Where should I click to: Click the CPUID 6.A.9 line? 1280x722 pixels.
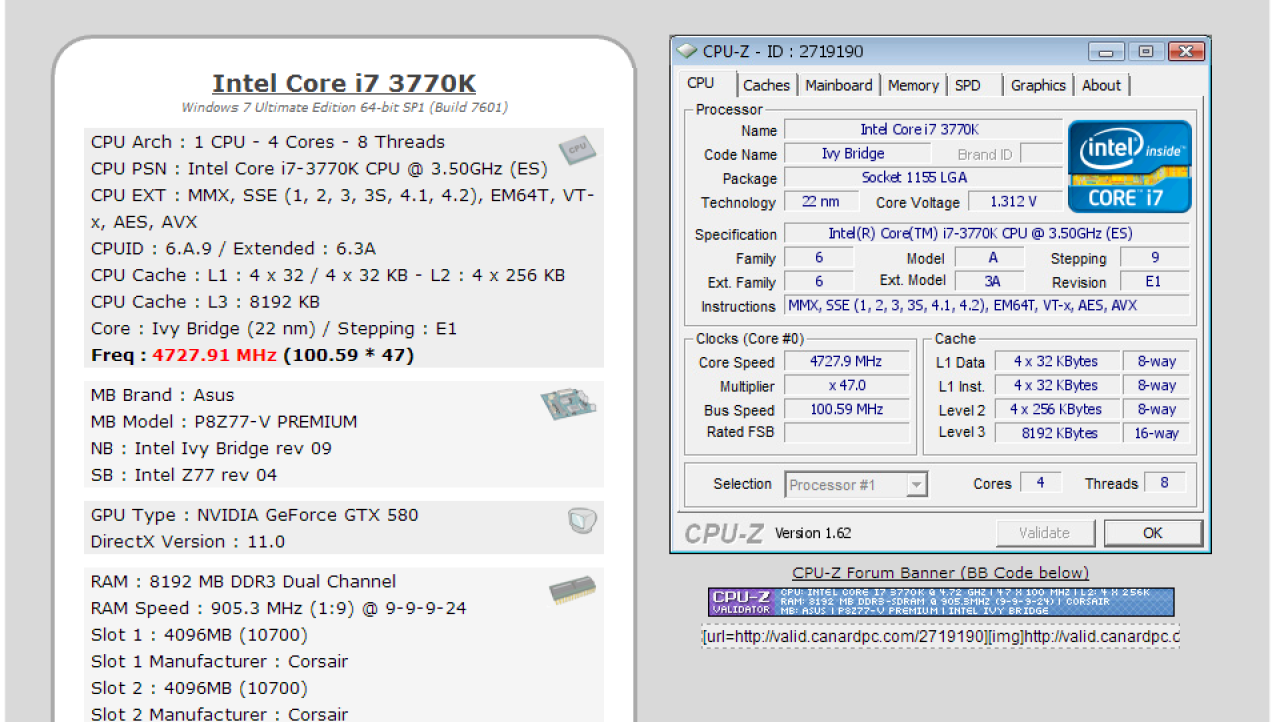(234, 249)
